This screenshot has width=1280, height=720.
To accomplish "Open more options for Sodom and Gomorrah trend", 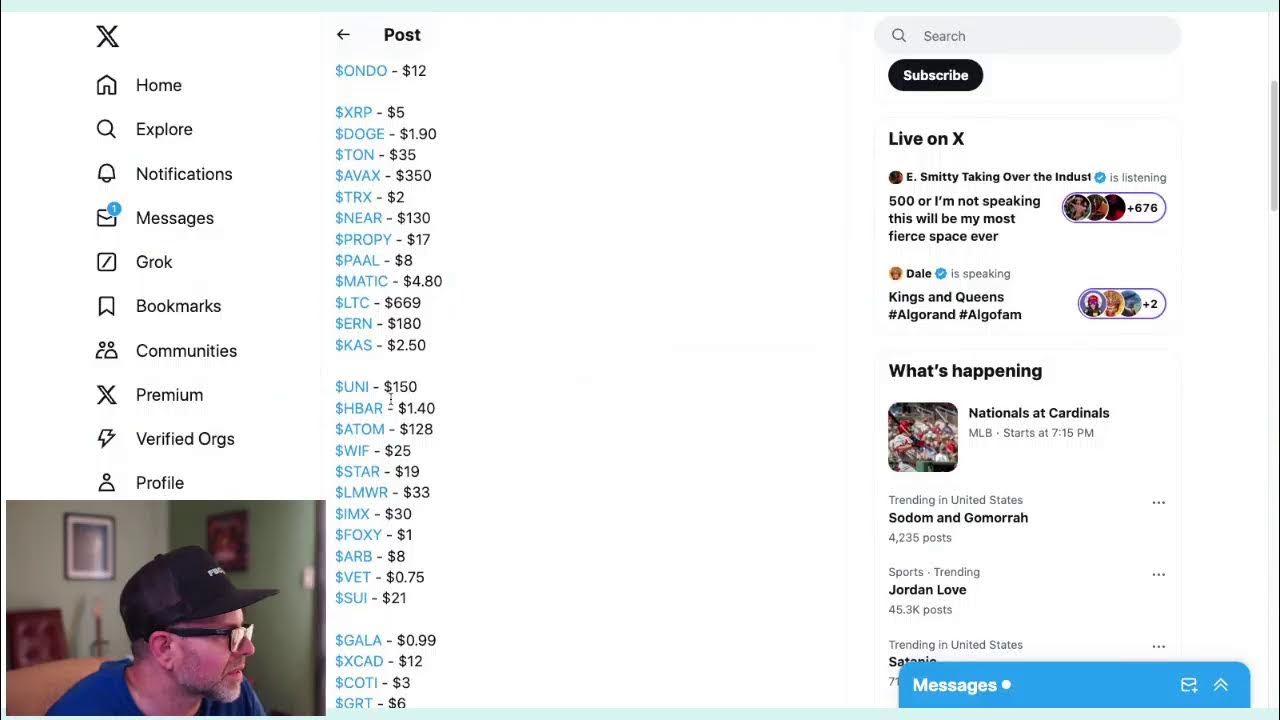I will pyautogui.click(x=1158, y=502).
